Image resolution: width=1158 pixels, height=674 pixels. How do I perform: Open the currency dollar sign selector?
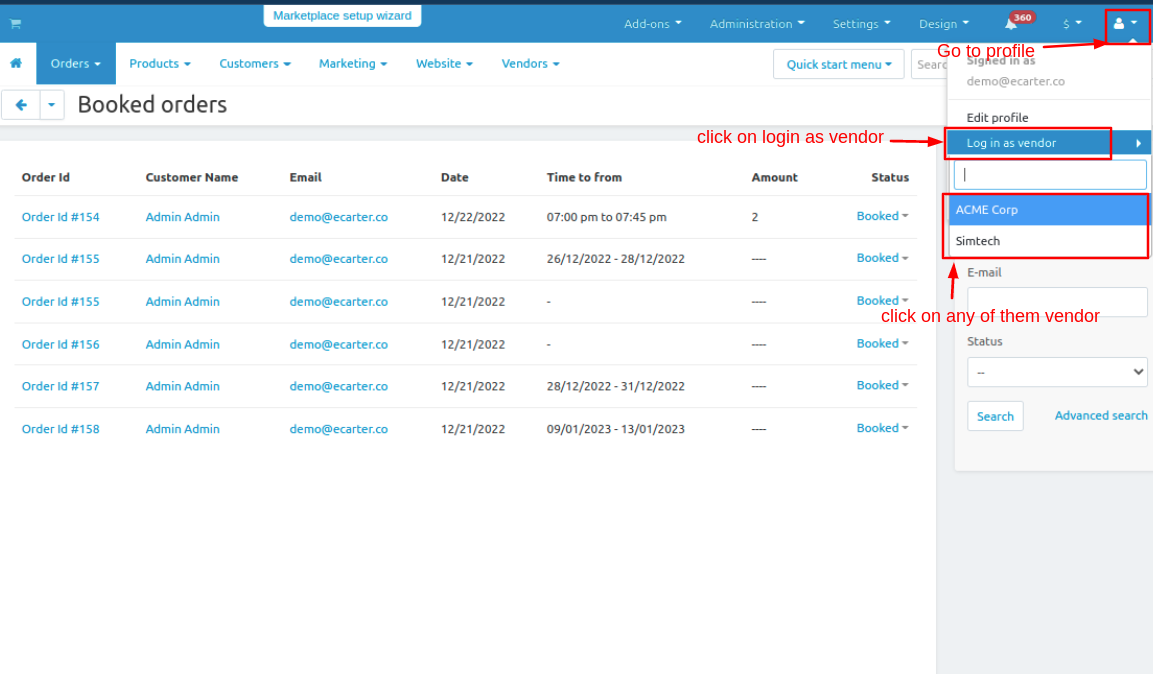pyautogui.click(x=1072, y=23)
